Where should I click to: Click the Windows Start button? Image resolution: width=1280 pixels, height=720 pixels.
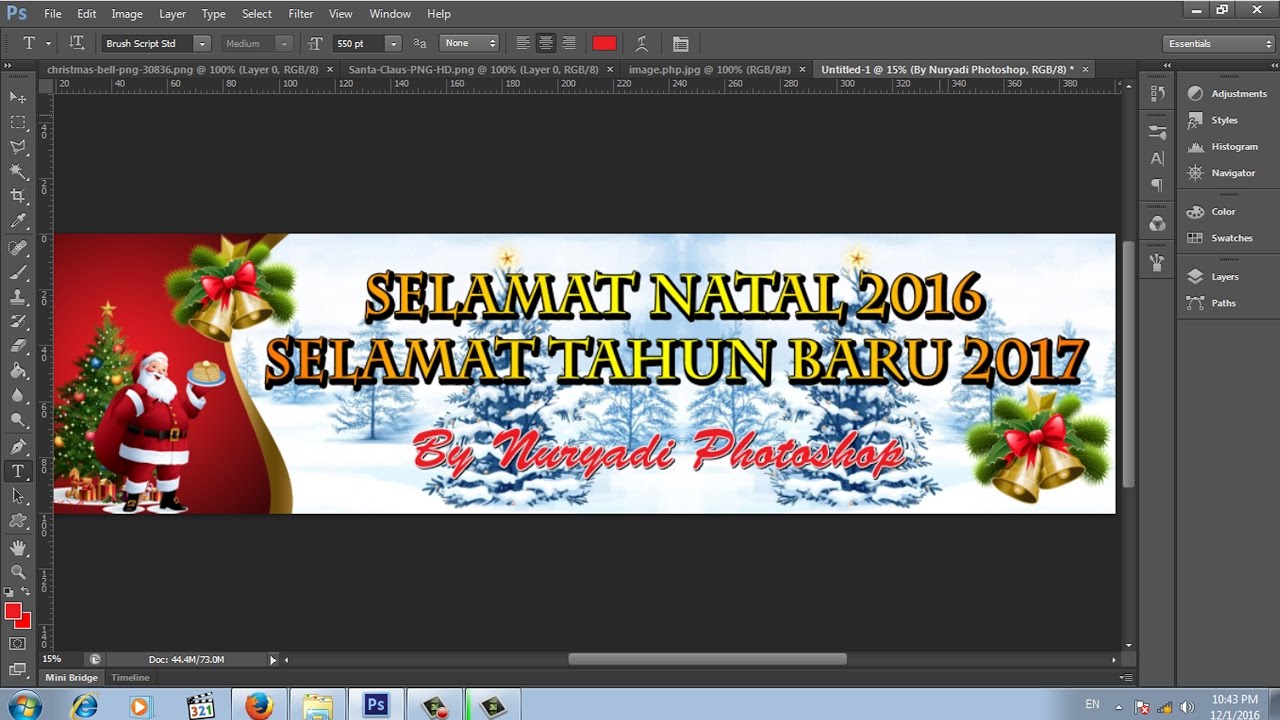[24, 705]
